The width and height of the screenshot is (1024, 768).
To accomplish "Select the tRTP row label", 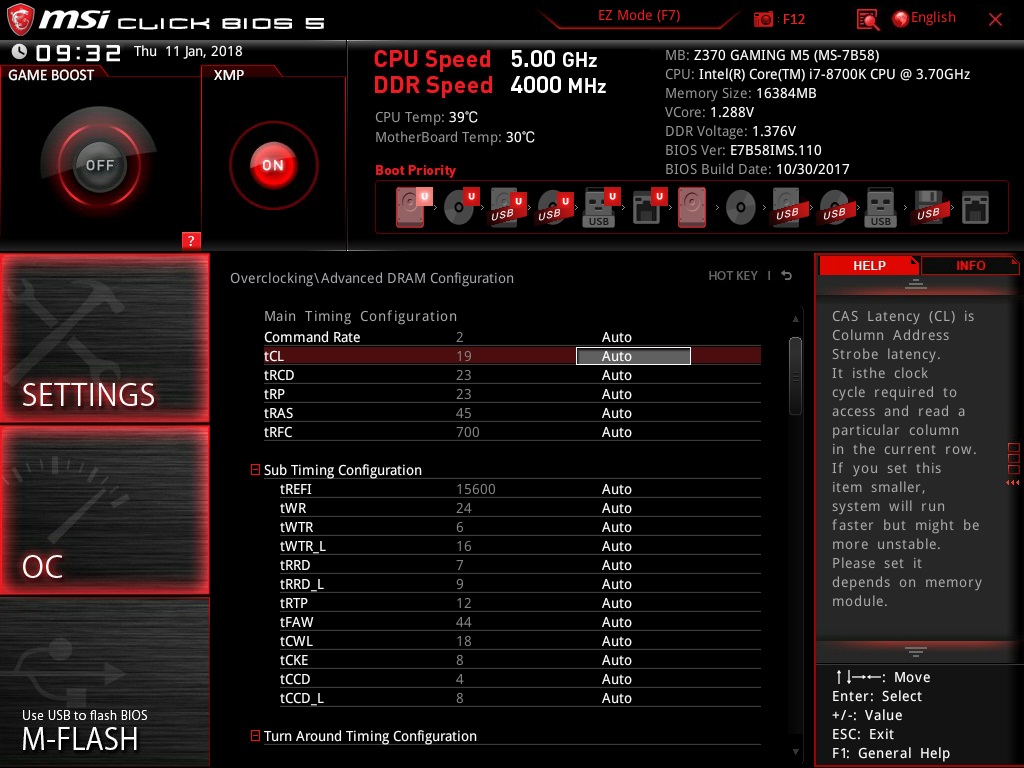I will [x=293, y=603].
